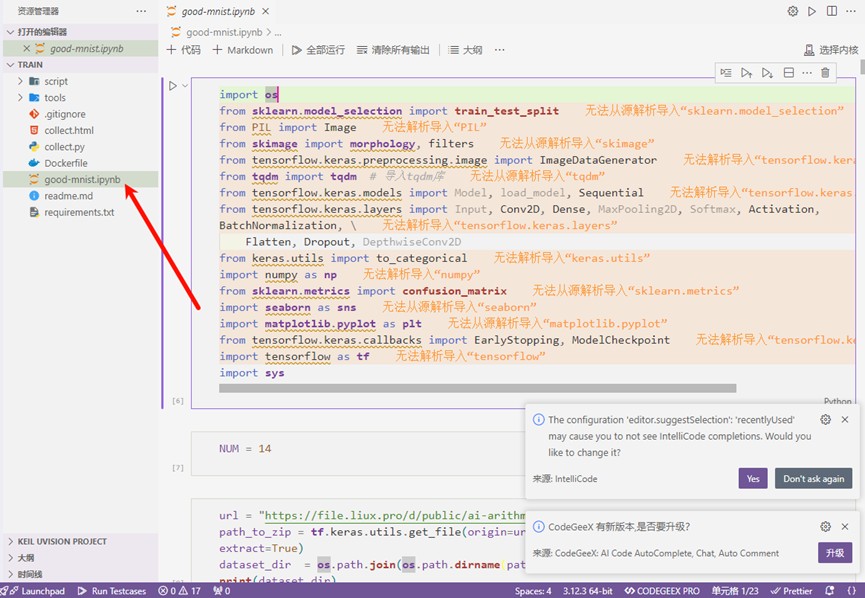
Task: Select good-mnist.ipynb in the TRAIN file tree
Action: [x=81, y=179]
